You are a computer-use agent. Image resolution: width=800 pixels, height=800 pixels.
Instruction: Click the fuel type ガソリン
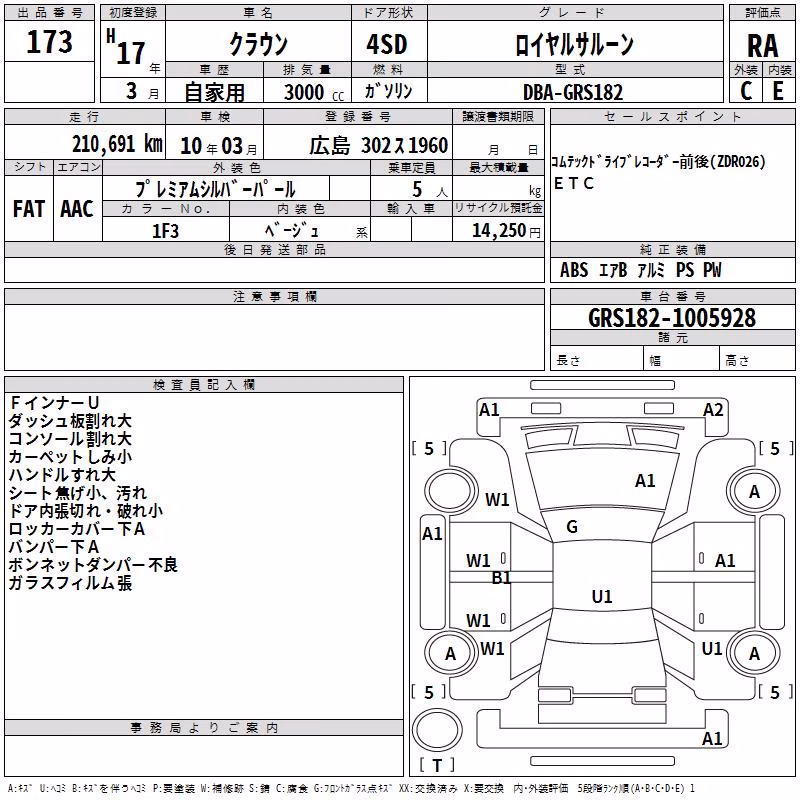pos(388,91)
